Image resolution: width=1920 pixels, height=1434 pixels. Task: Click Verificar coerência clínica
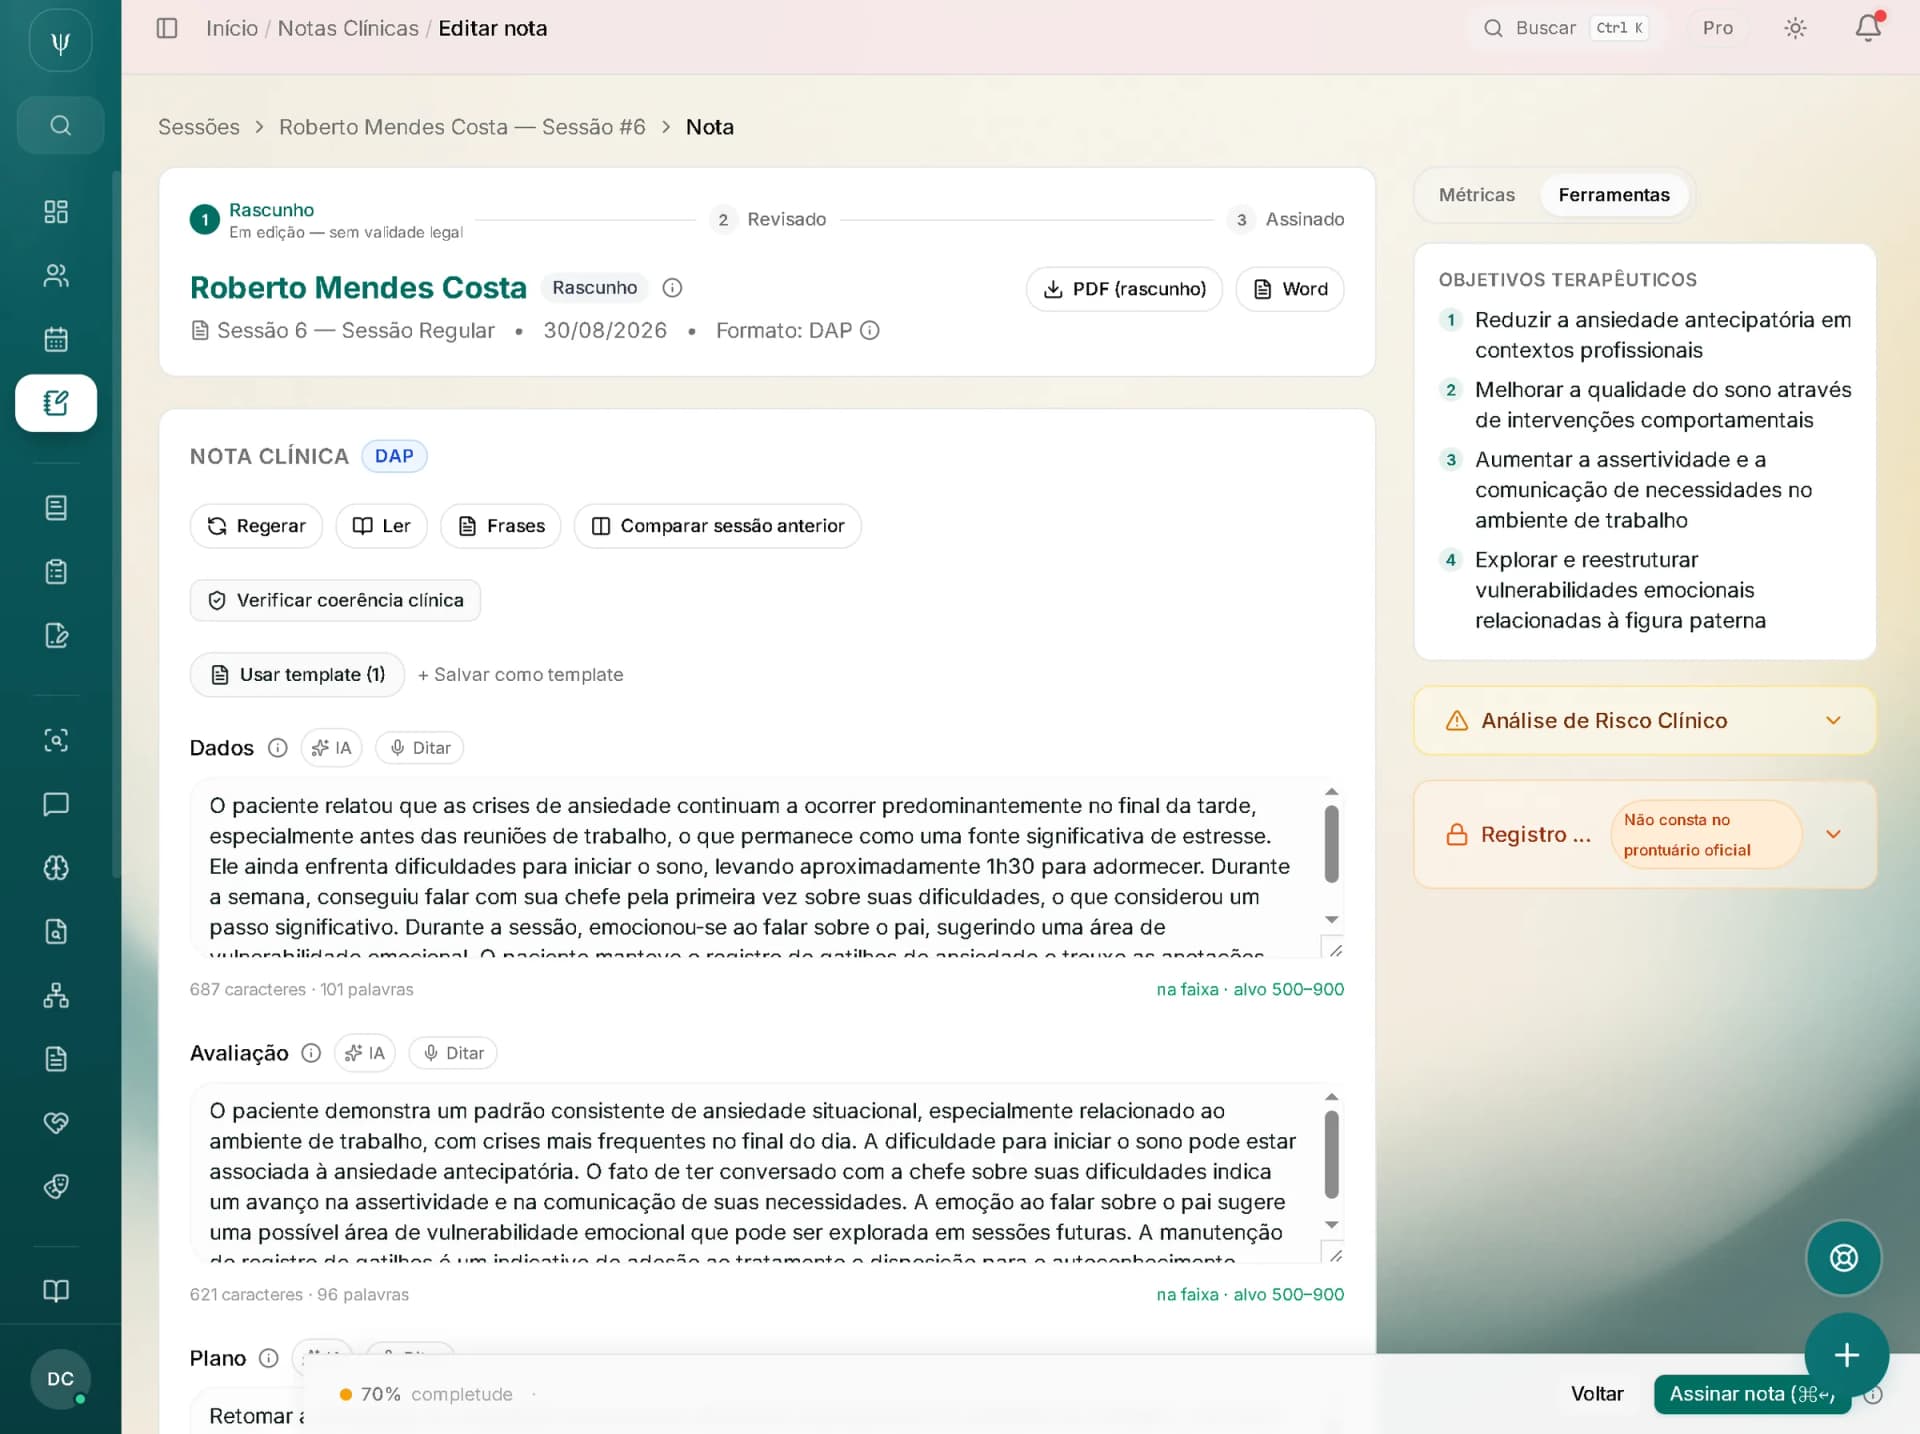click(335, 600)
